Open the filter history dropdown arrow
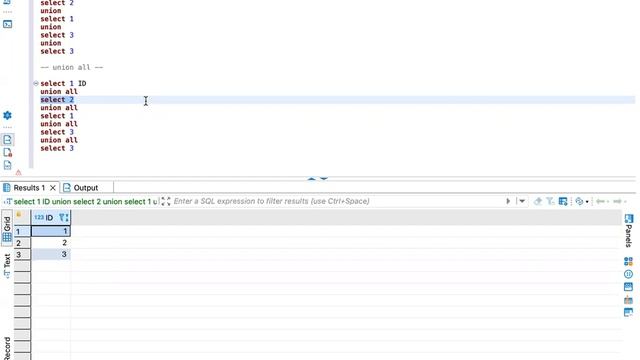 tap(522, 201)
